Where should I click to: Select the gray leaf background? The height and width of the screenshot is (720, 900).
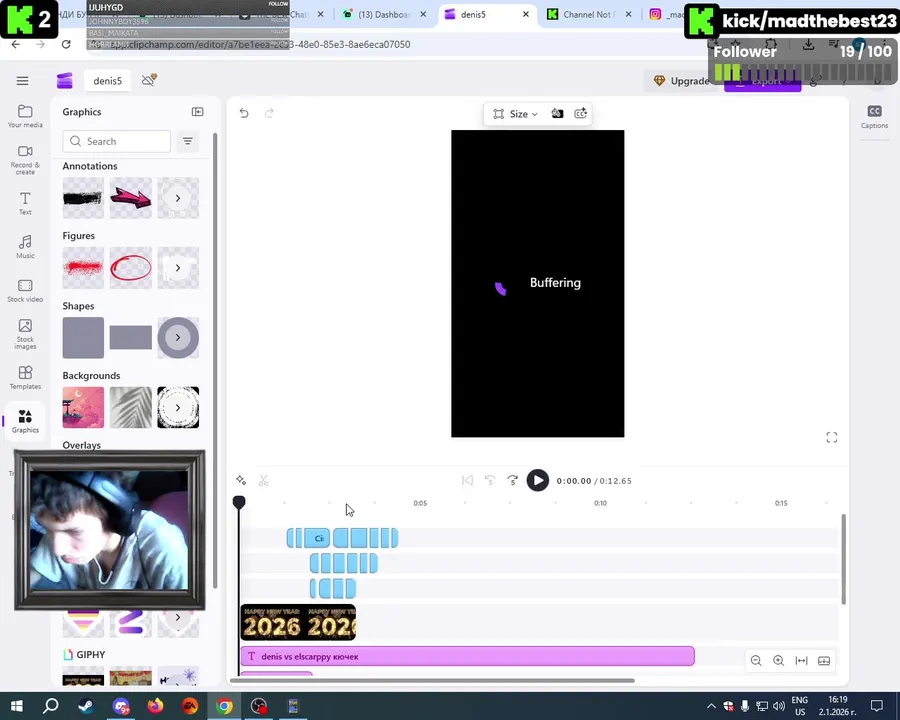pyautogui.click(x=131, y=408)
